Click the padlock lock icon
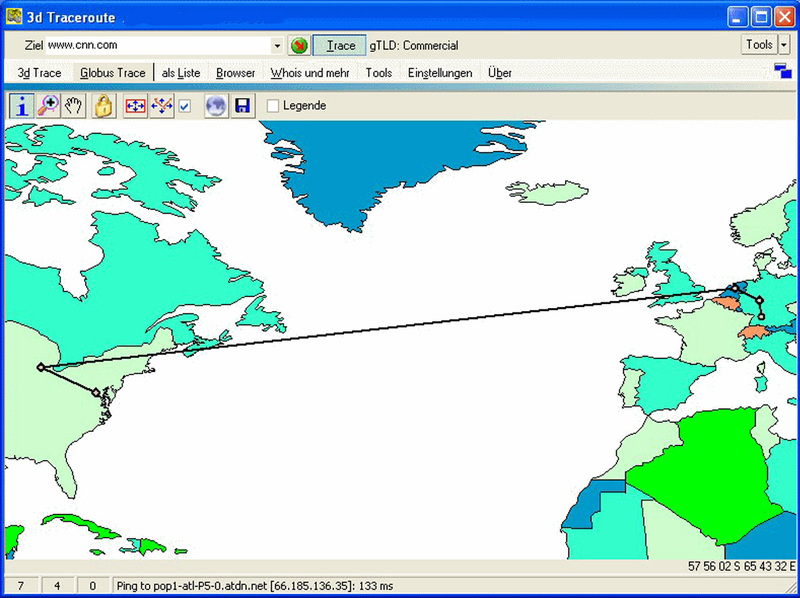The height and width of the screenshot is (598, 800). pyautogui.click(x=104, y=106)
